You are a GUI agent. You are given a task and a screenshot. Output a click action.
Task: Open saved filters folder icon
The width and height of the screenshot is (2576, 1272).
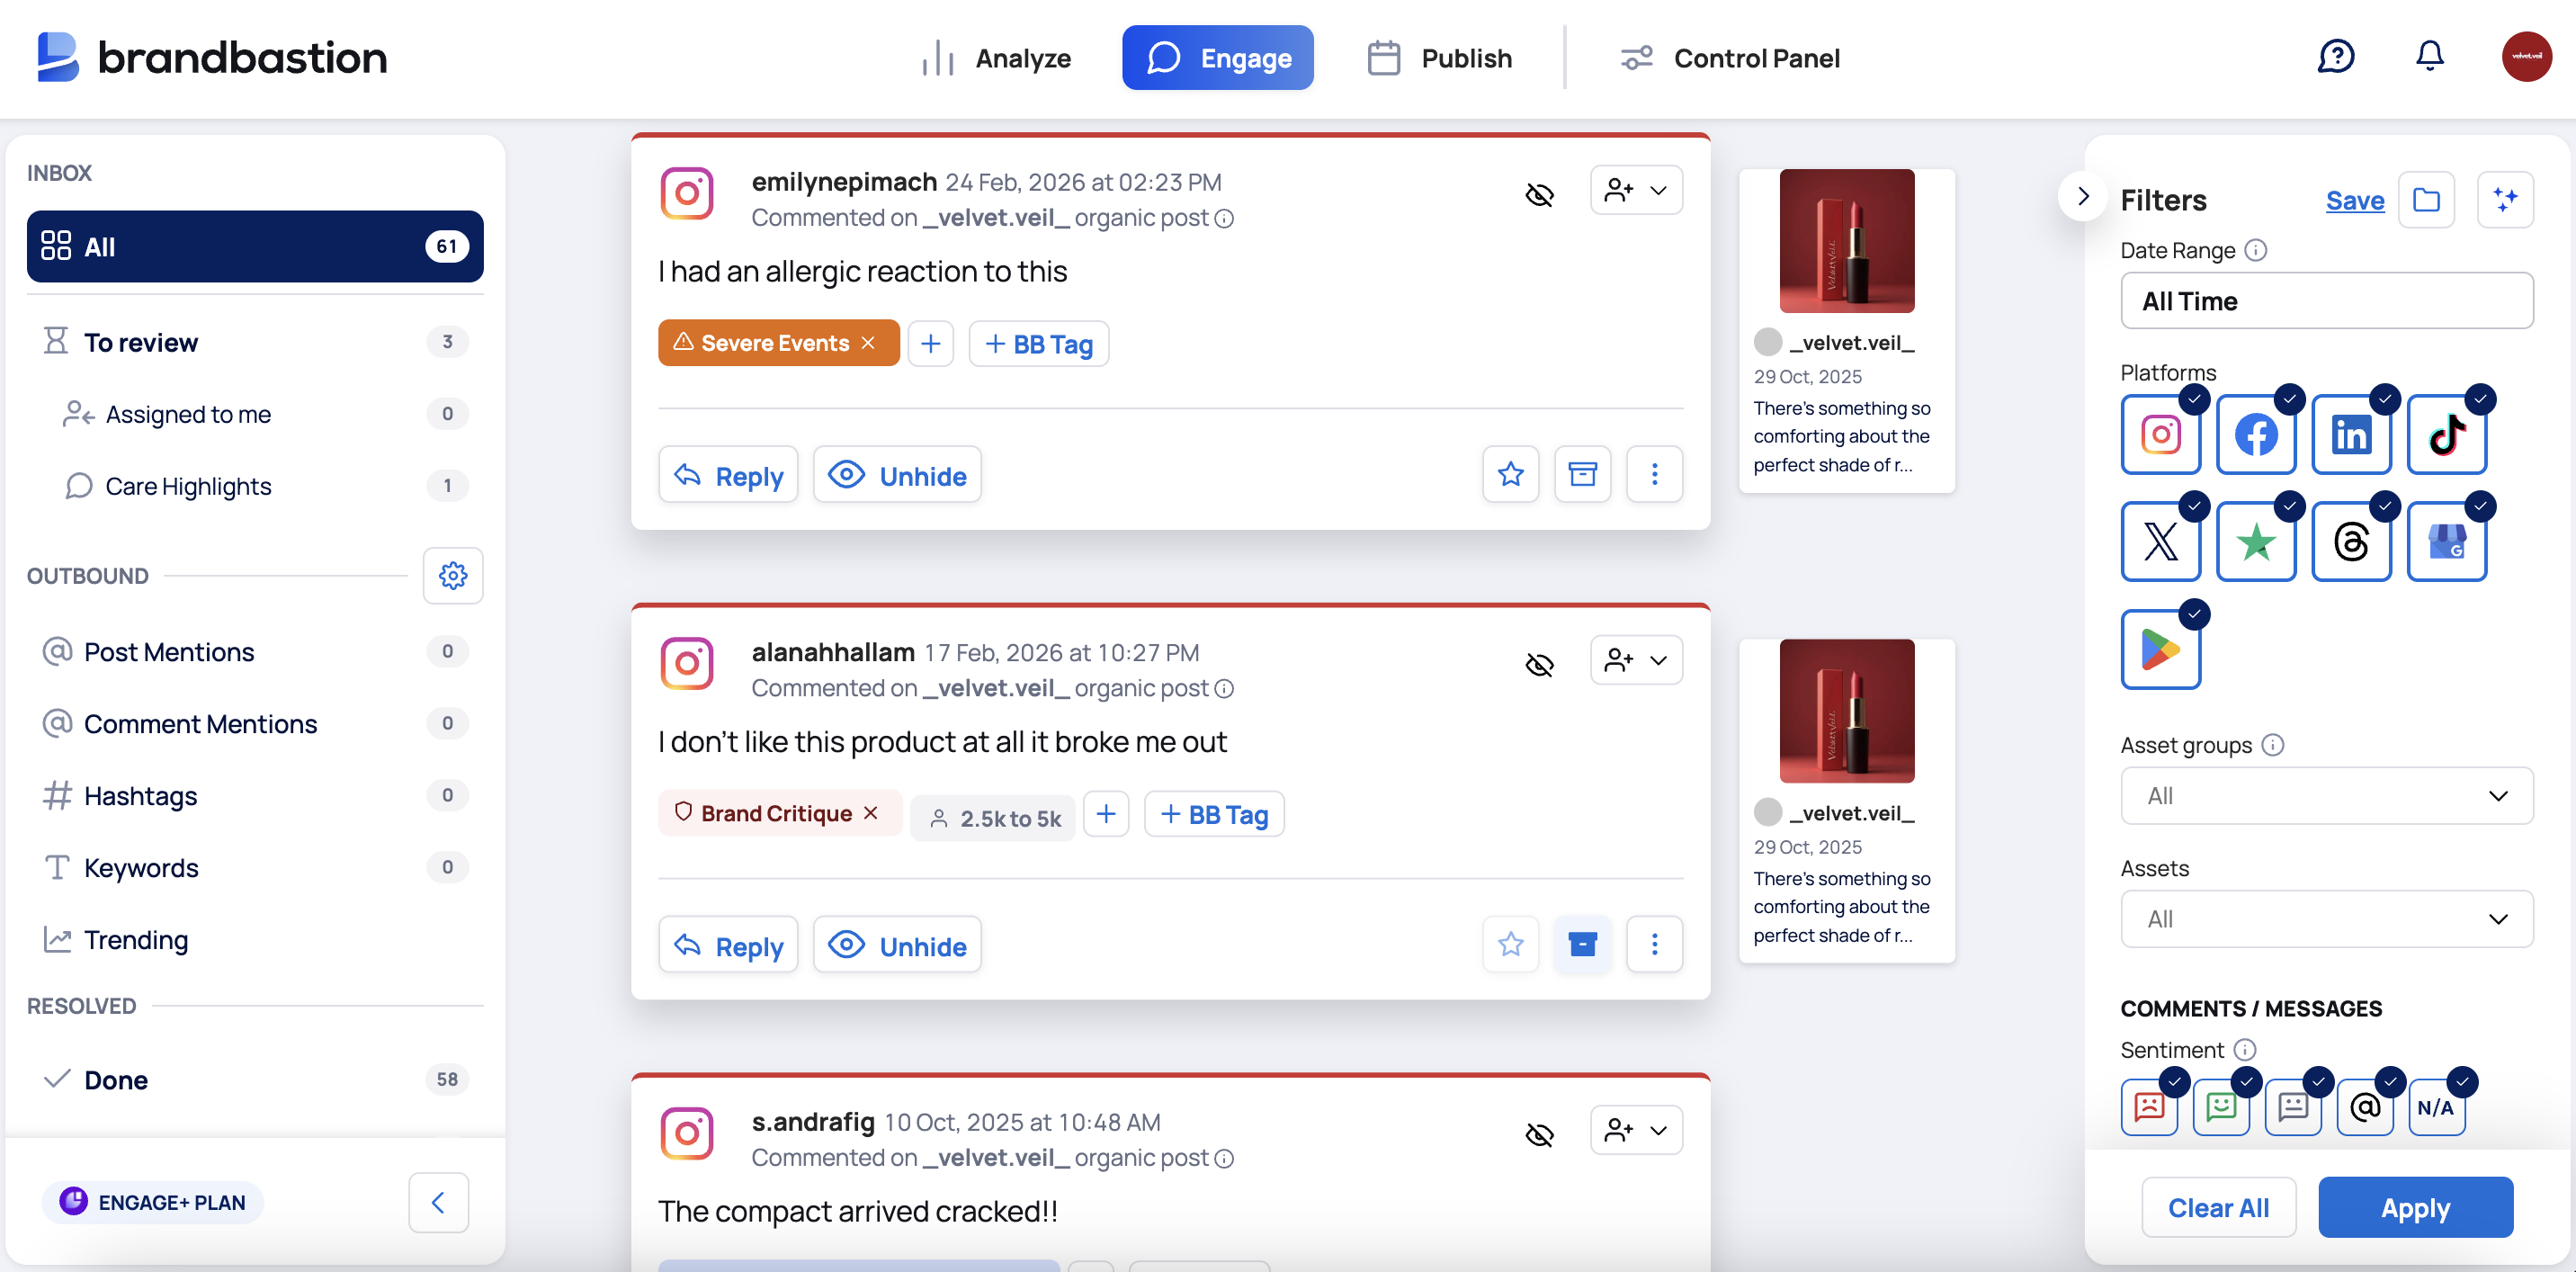pos(2426,200)
